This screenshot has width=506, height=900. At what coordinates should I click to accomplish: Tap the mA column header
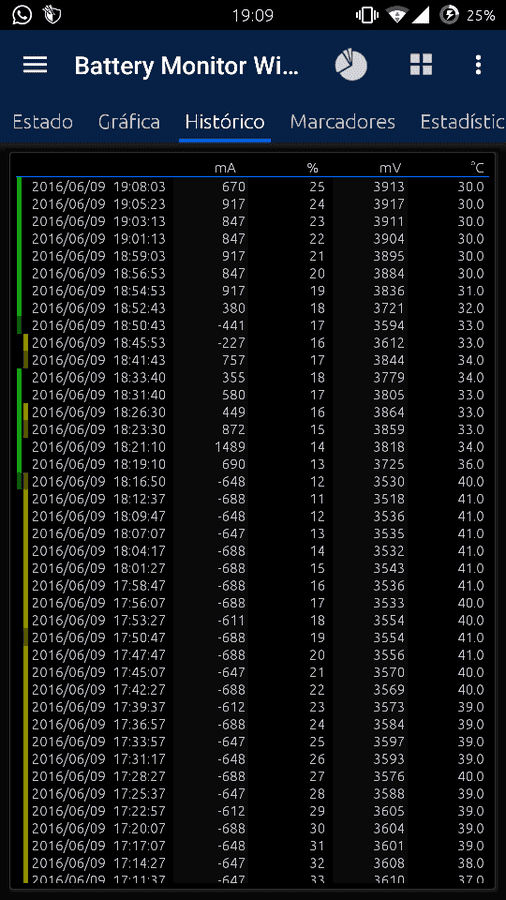pos(225,168)
